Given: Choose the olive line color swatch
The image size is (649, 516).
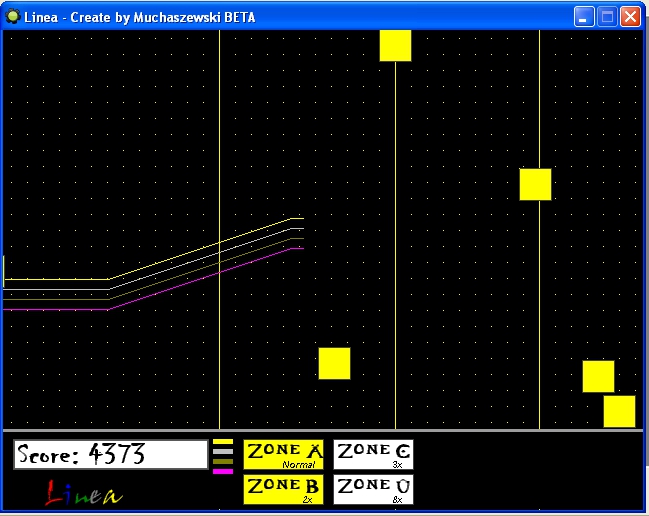Looking at the screenshot, I should pos(223,461).
